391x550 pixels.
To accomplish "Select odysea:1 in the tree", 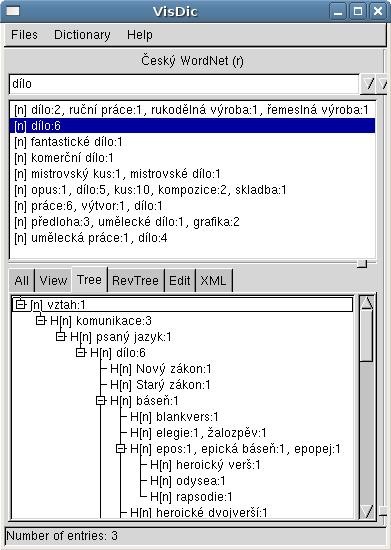I will (x=188, y=481).
